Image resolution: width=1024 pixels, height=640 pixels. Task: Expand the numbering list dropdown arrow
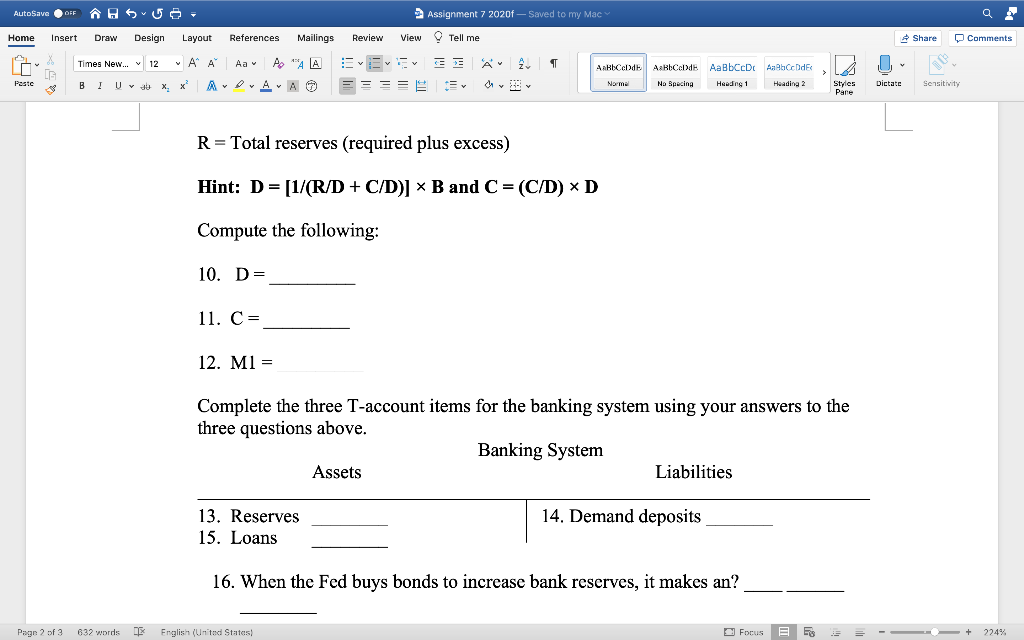(387, 64)
